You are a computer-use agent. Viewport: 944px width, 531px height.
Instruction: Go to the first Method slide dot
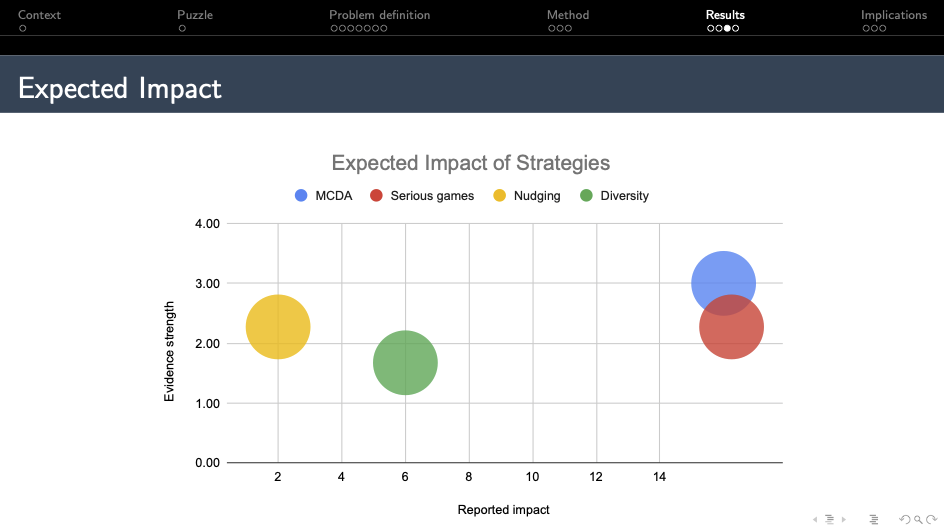click(x=551, y=28)
